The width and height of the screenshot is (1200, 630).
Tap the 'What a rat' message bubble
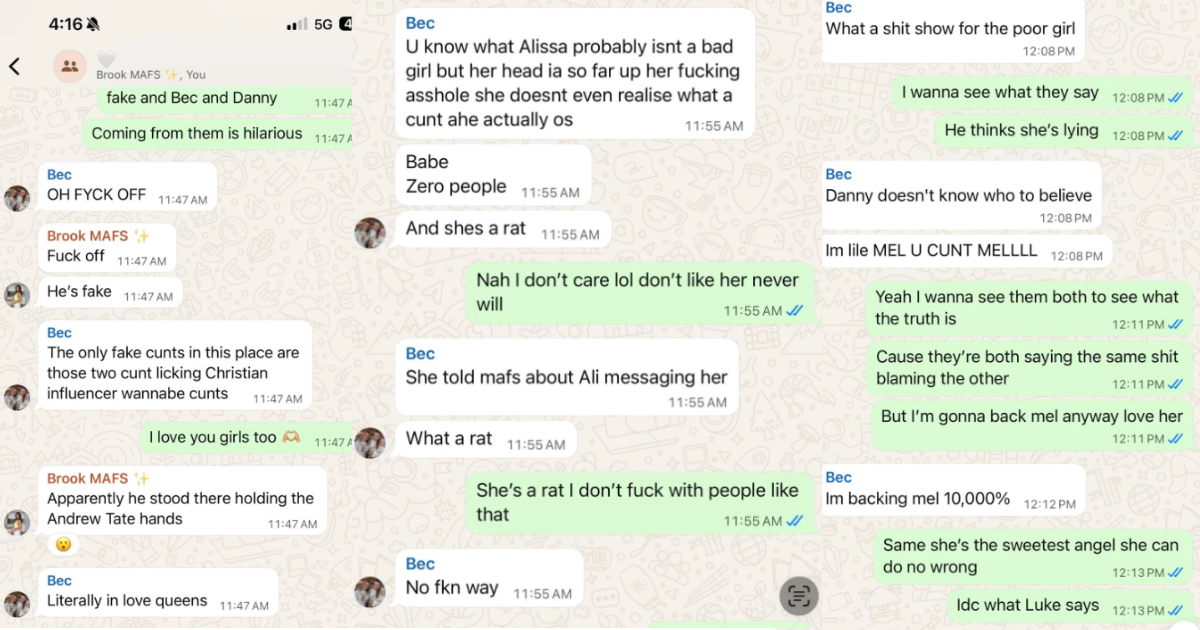coord(447,438)
